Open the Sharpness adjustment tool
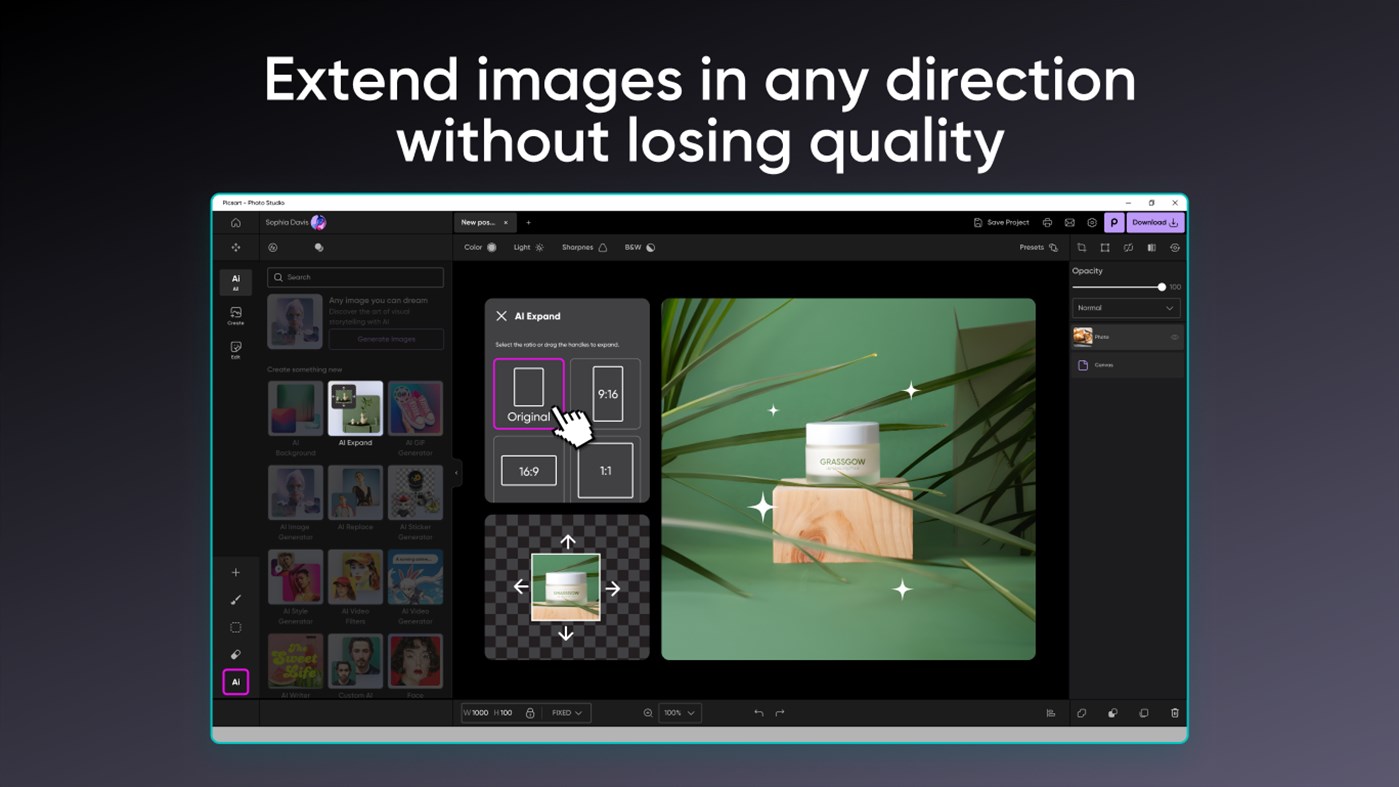The image size is (1399, 787). click(602, 247)
